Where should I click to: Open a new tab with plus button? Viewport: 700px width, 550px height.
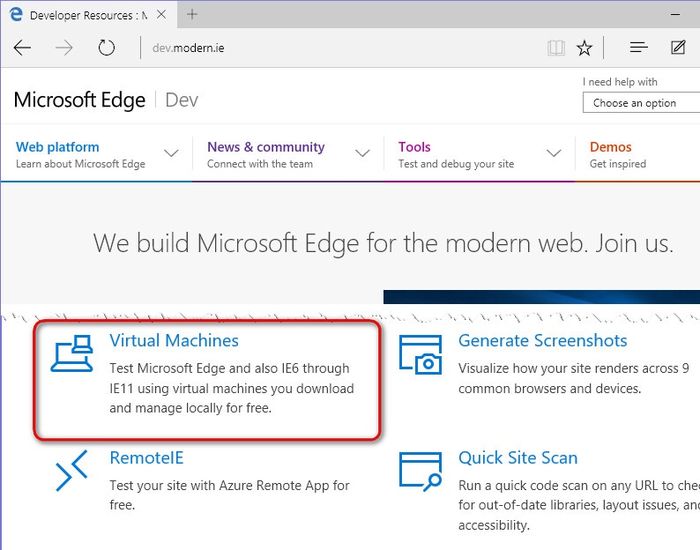click(192, 14)
